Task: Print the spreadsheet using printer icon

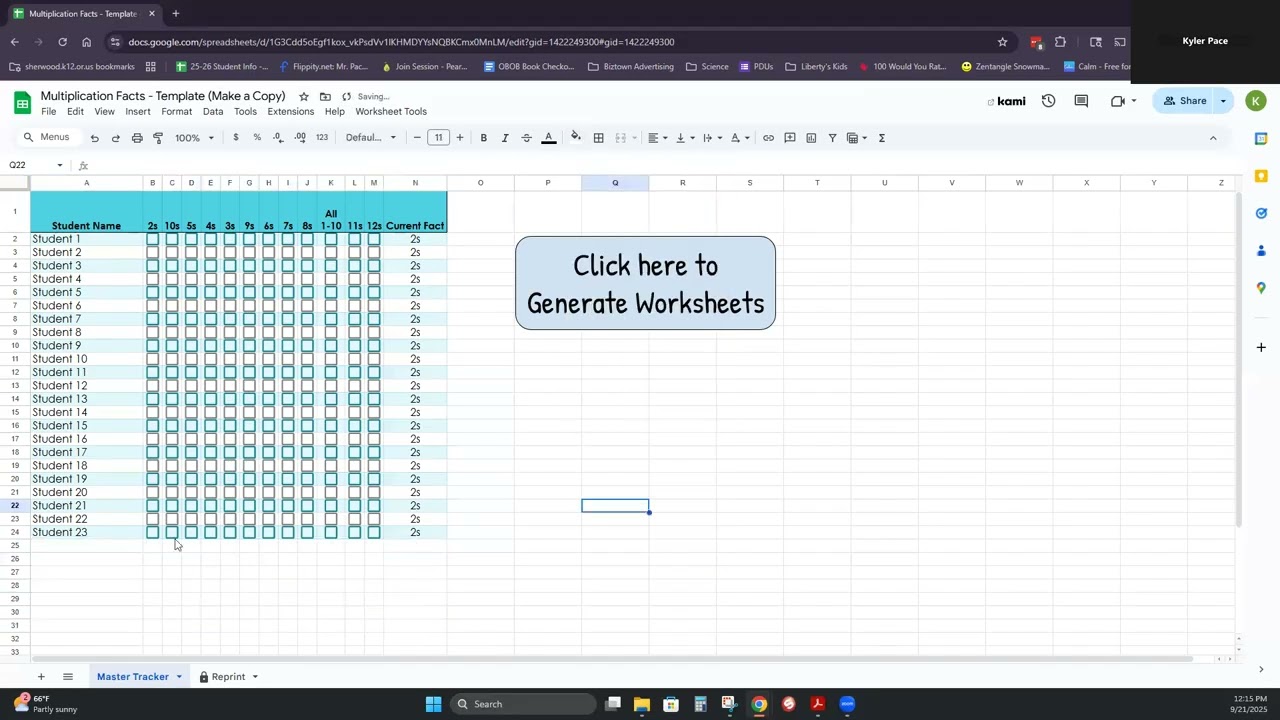Action: [137, 138]
